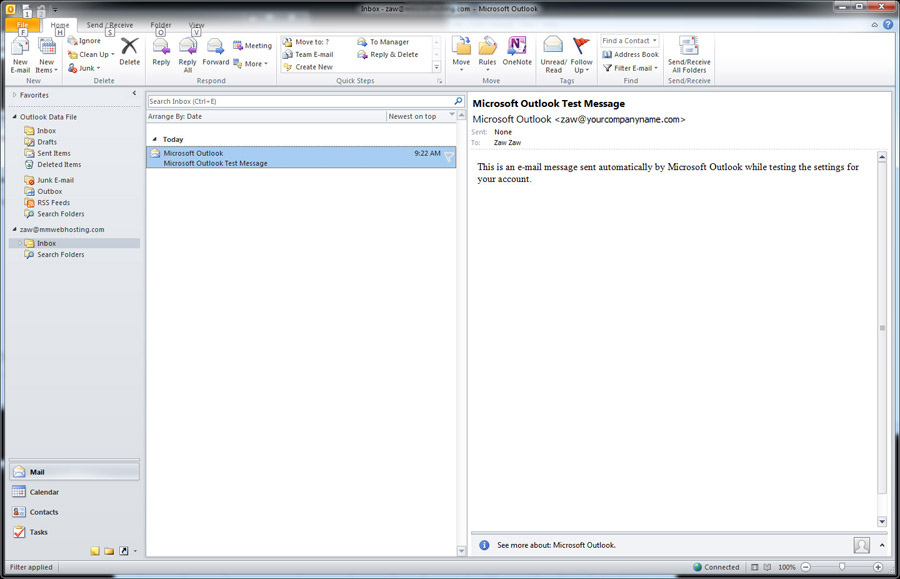Switch to the Home tab
Viewport: 900px width, 579px height.
click(60, 25)
